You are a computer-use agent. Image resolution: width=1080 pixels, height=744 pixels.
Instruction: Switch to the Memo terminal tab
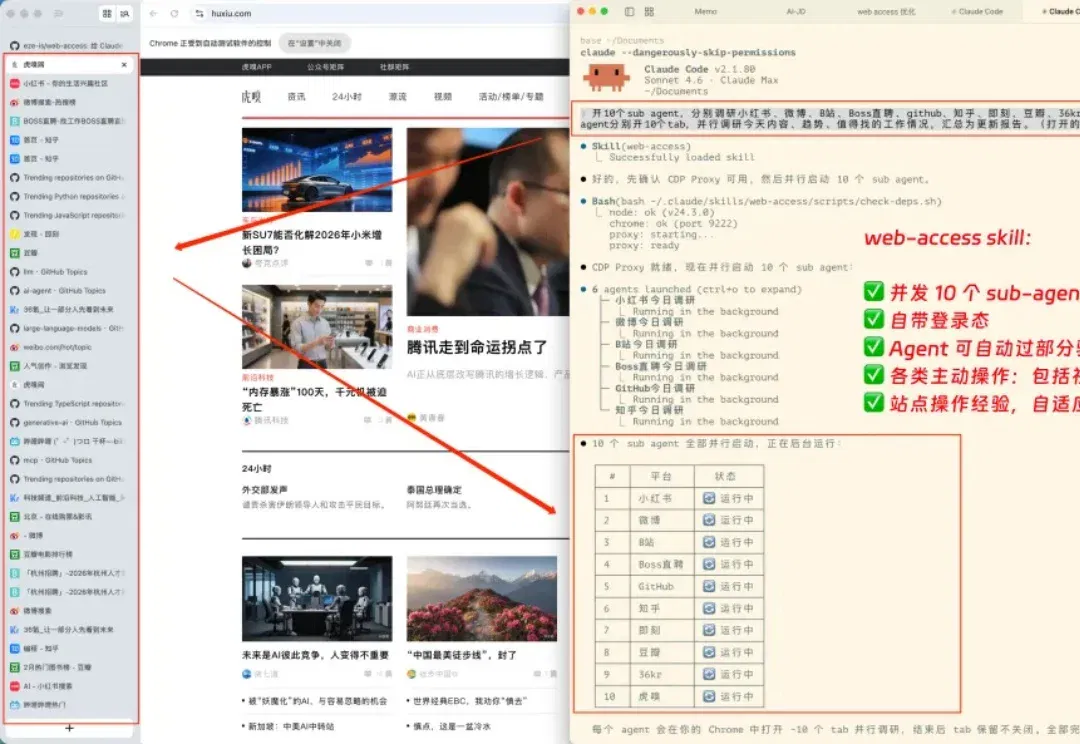705,12
